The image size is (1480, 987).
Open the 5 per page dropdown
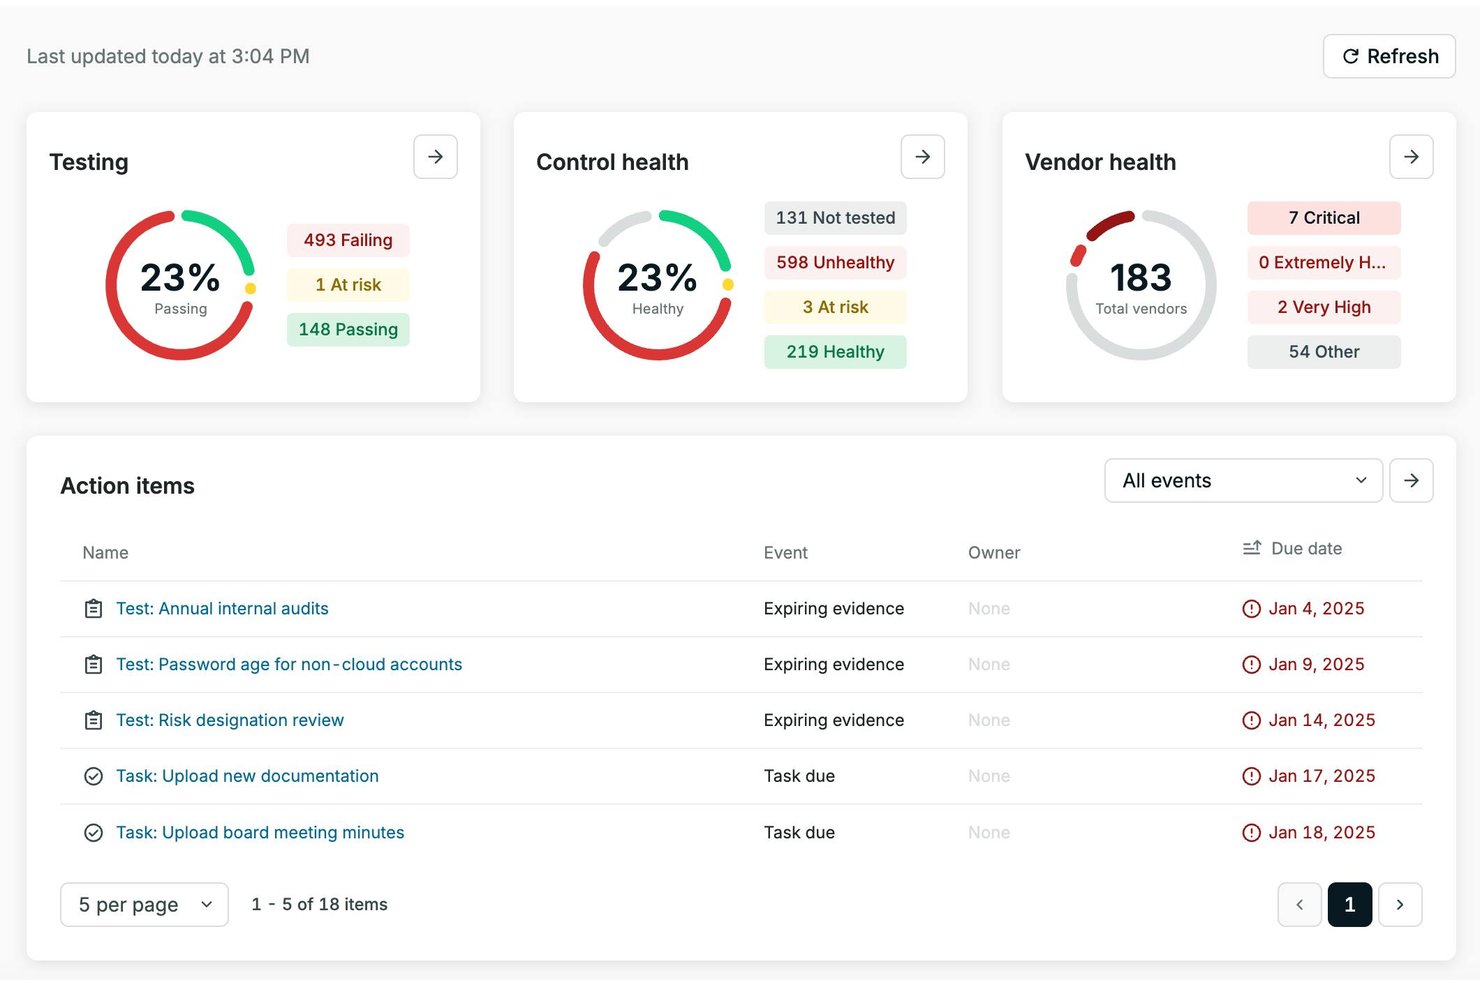(144, 905)
